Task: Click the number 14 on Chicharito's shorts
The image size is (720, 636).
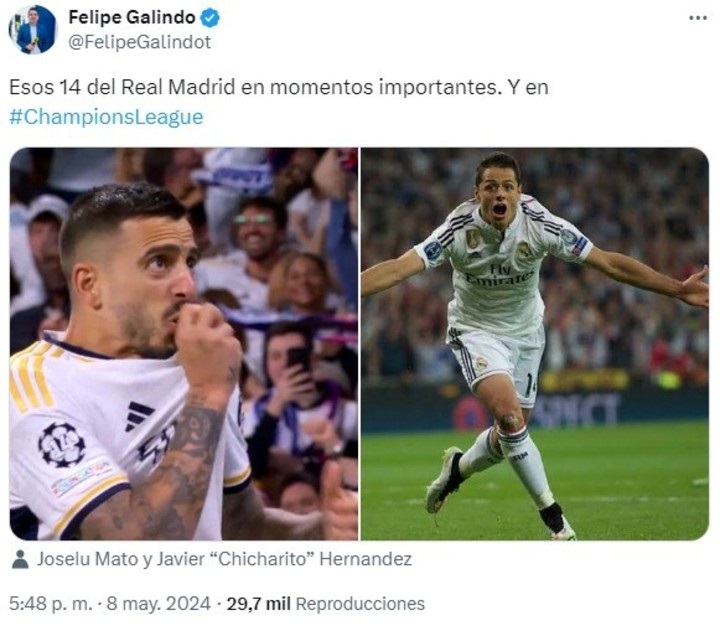Action: tap(531, 385)
